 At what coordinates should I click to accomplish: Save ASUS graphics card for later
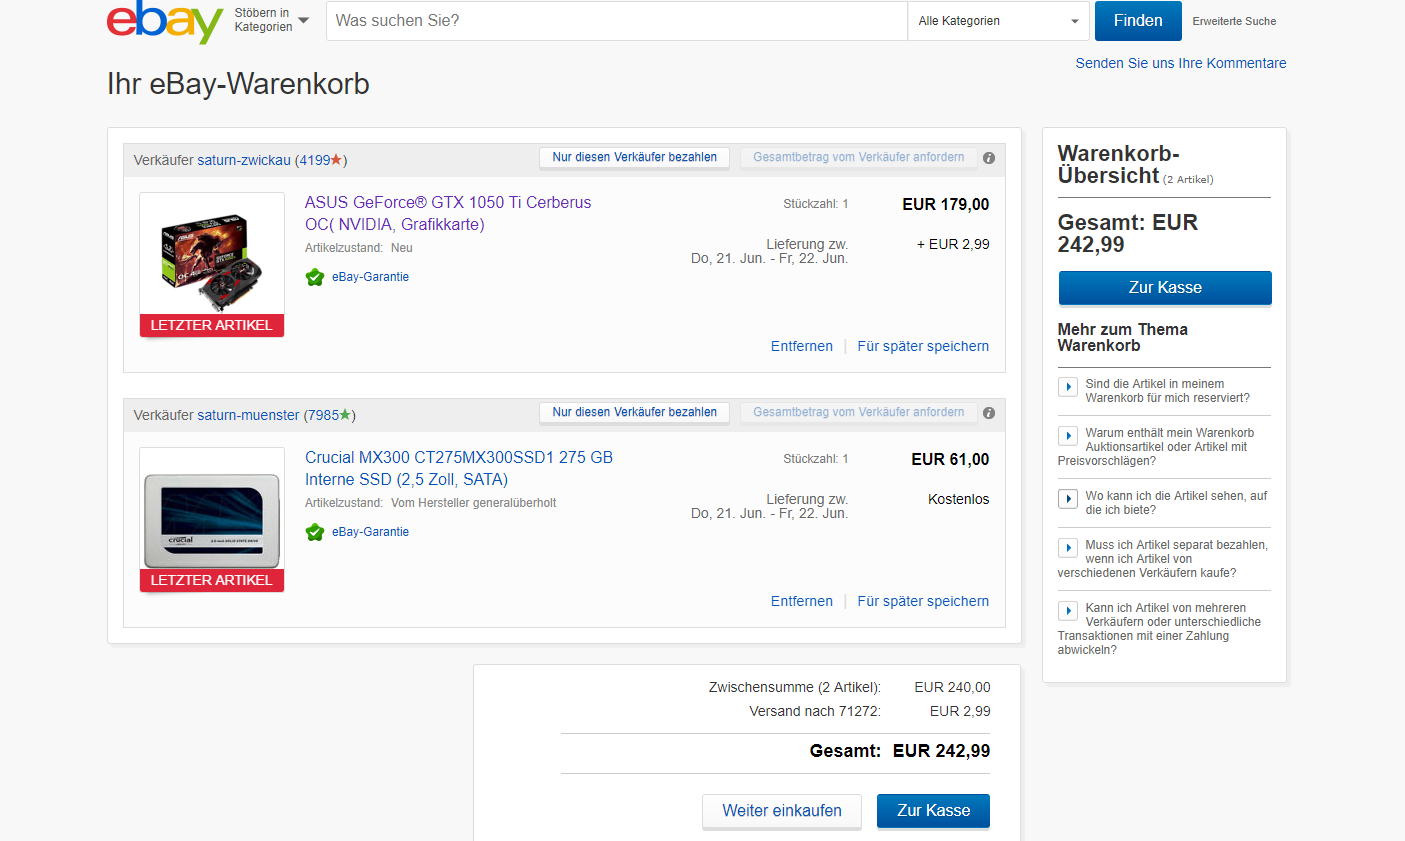coord(923,346)
